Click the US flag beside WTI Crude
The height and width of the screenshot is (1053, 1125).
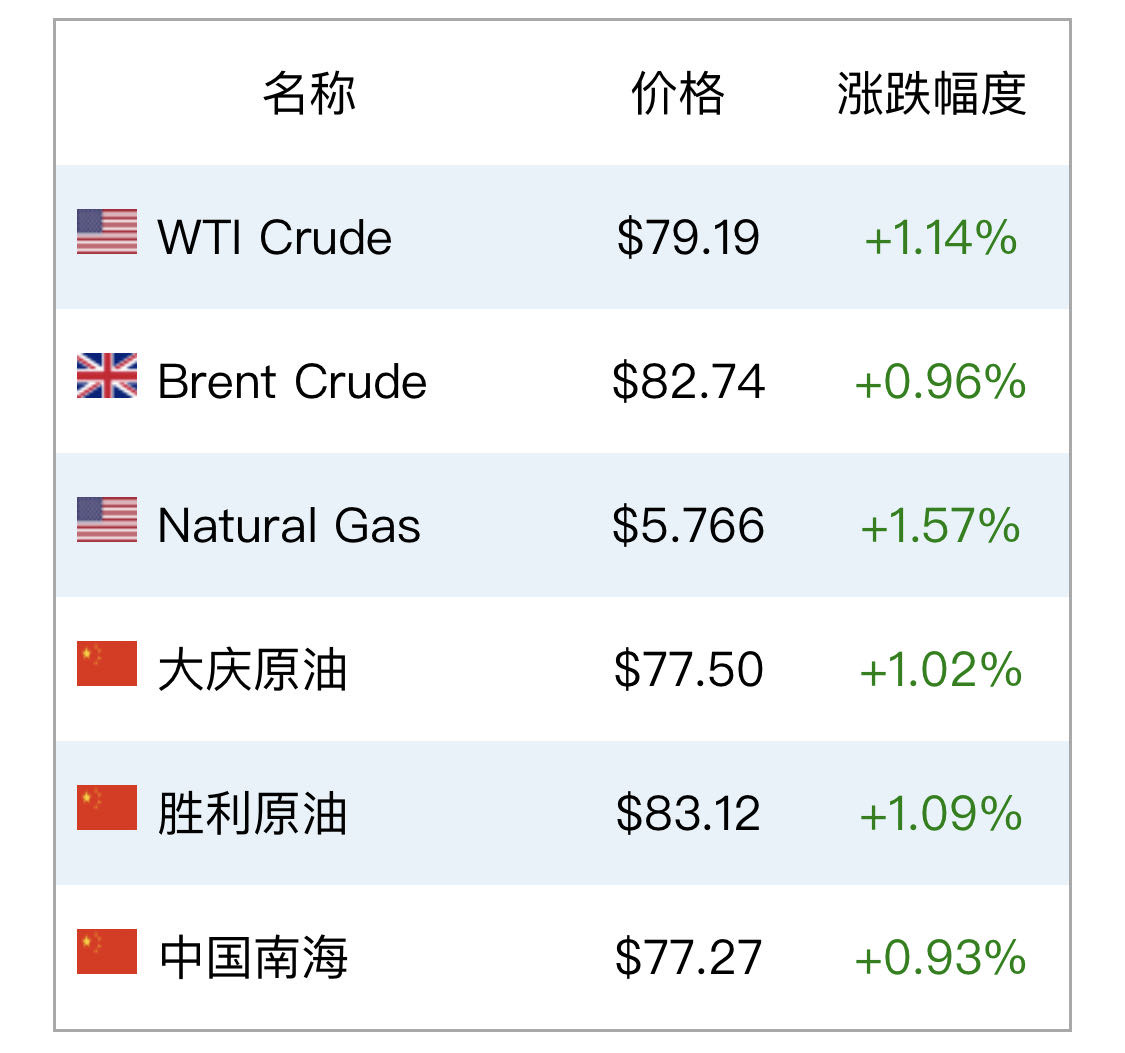click(107, 232)
